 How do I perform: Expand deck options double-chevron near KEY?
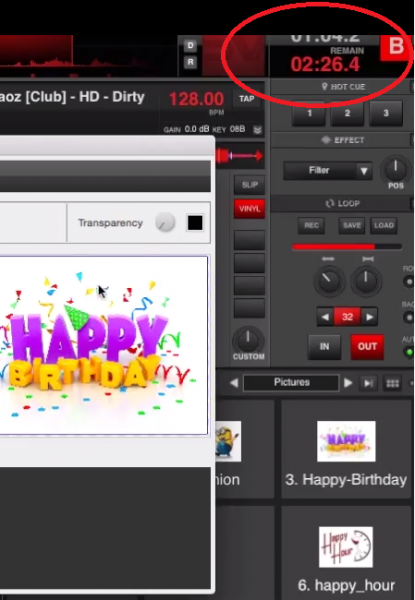(257, 130)
